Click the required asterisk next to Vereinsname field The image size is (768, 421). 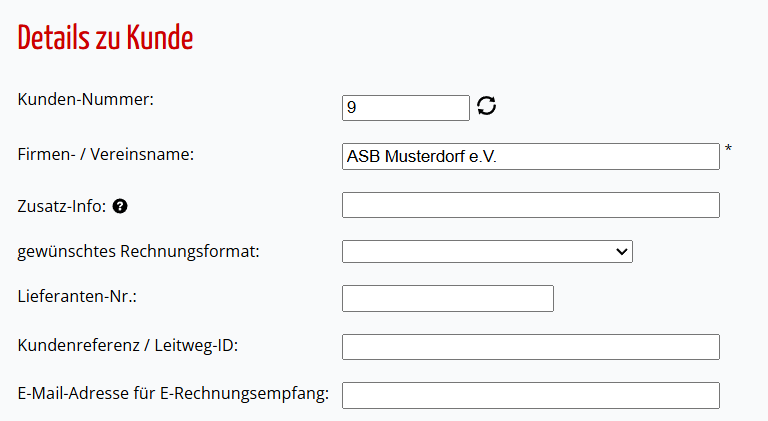[x=728, y=148]
